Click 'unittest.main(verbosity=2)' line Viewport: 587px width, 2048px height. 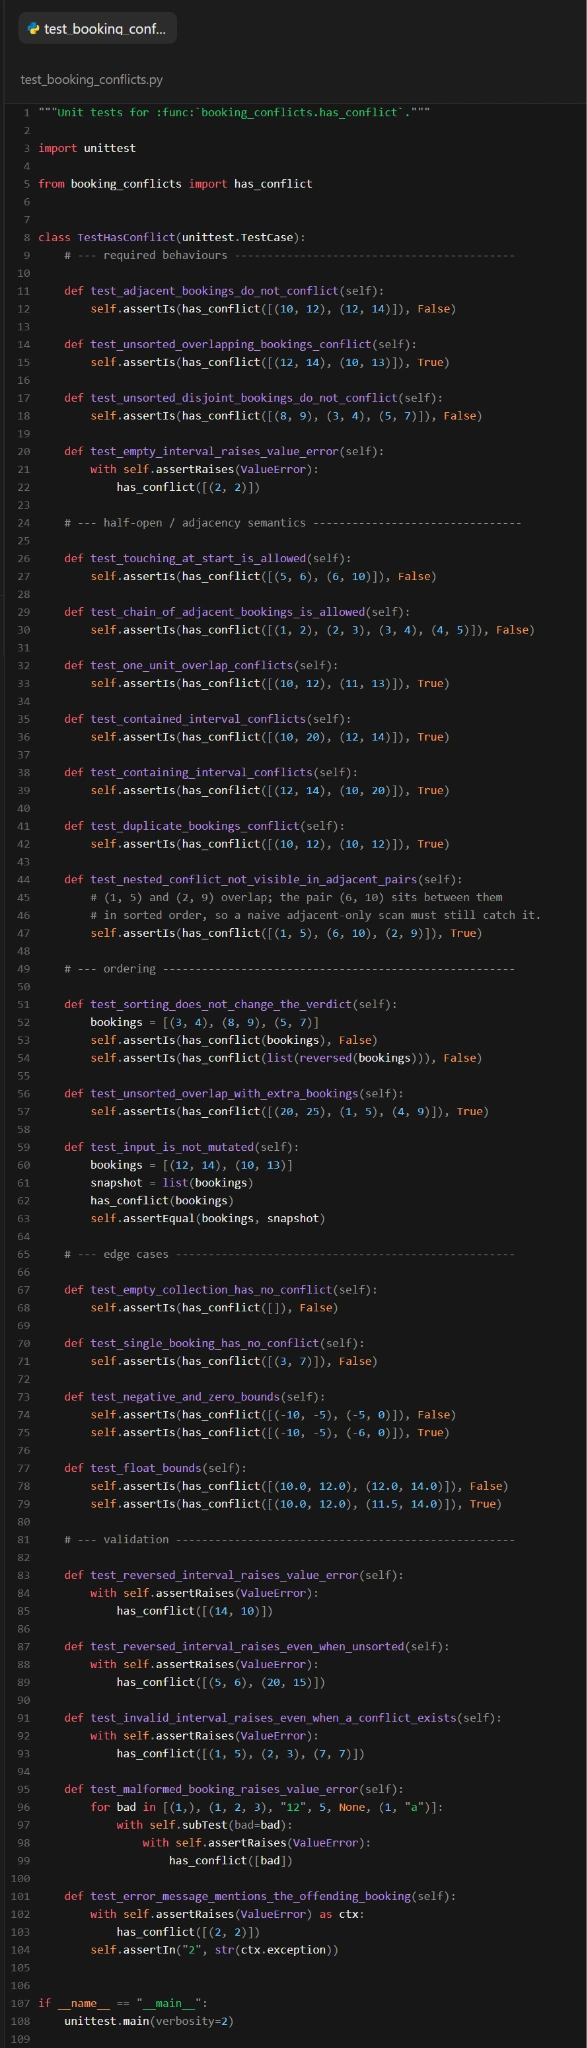pyautogui.click(x=148, y=2021)
